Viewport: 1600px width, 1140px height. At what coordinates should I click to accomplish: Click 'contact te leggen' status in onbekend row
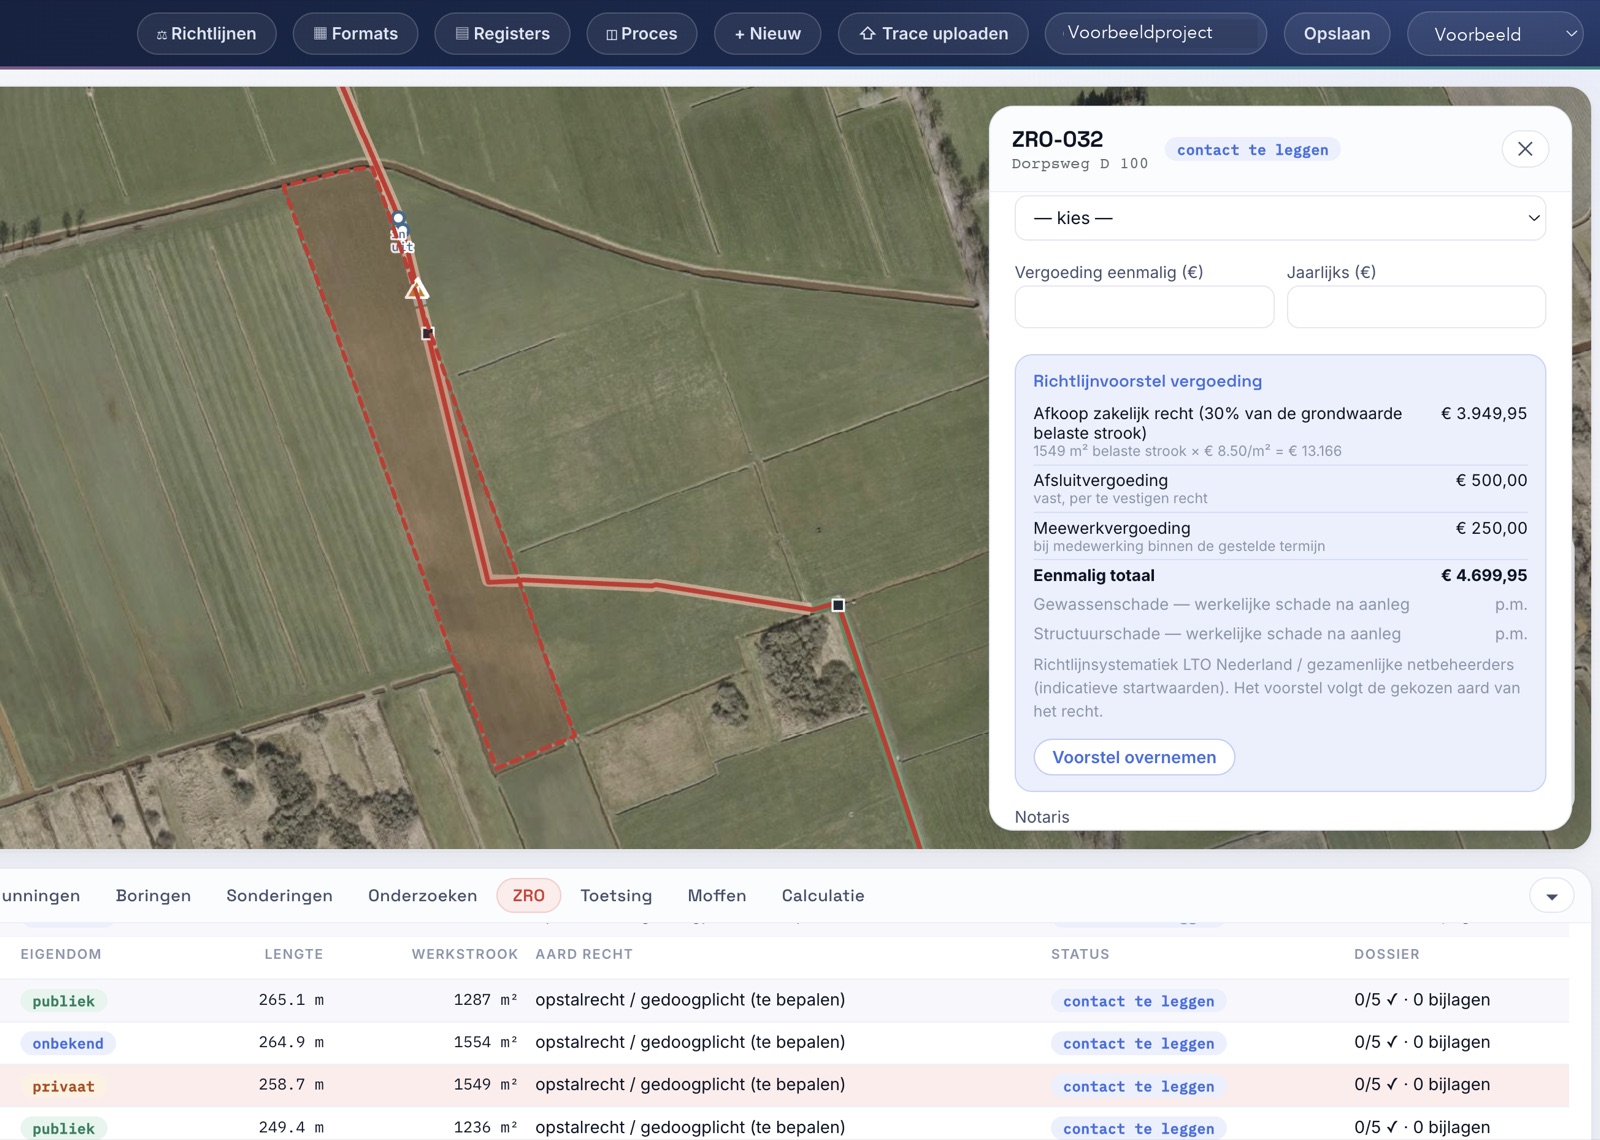click(1138, 1044)
